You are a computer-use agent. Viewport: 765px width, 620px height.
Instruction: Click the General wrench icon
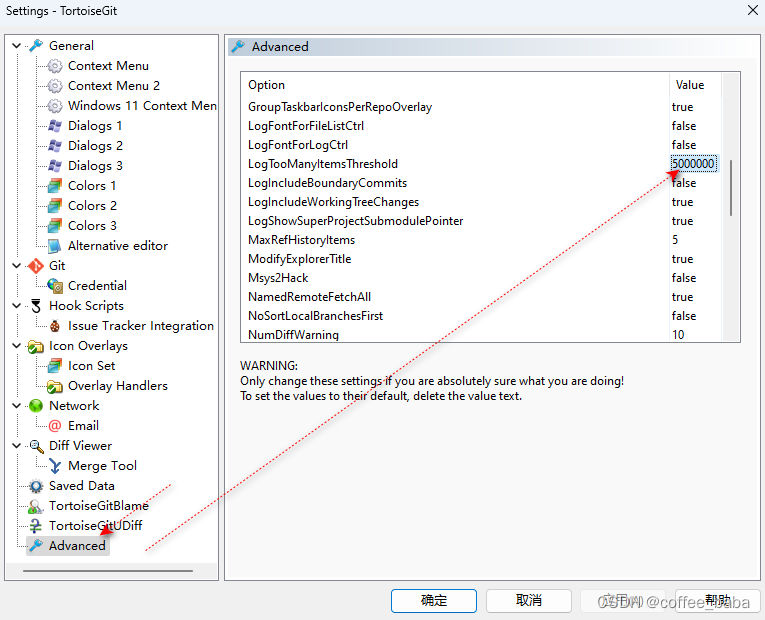pyautogui.click(x=36, y=46)
